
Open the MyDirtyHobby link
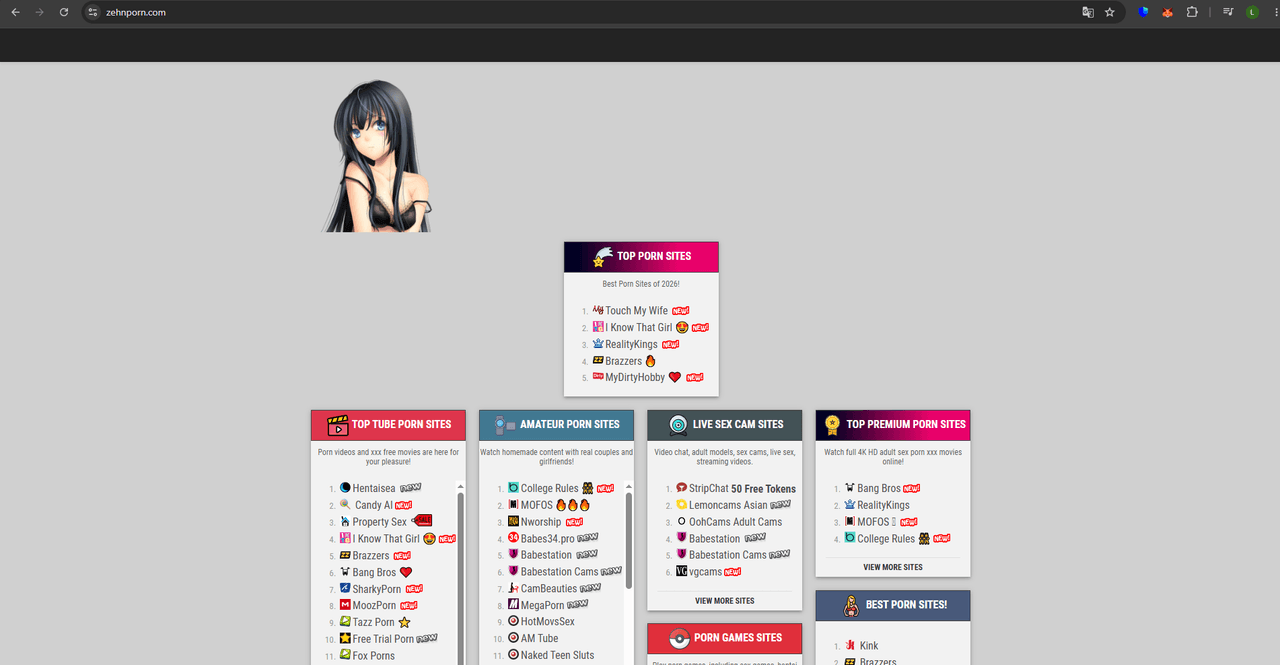pos(635,378)
